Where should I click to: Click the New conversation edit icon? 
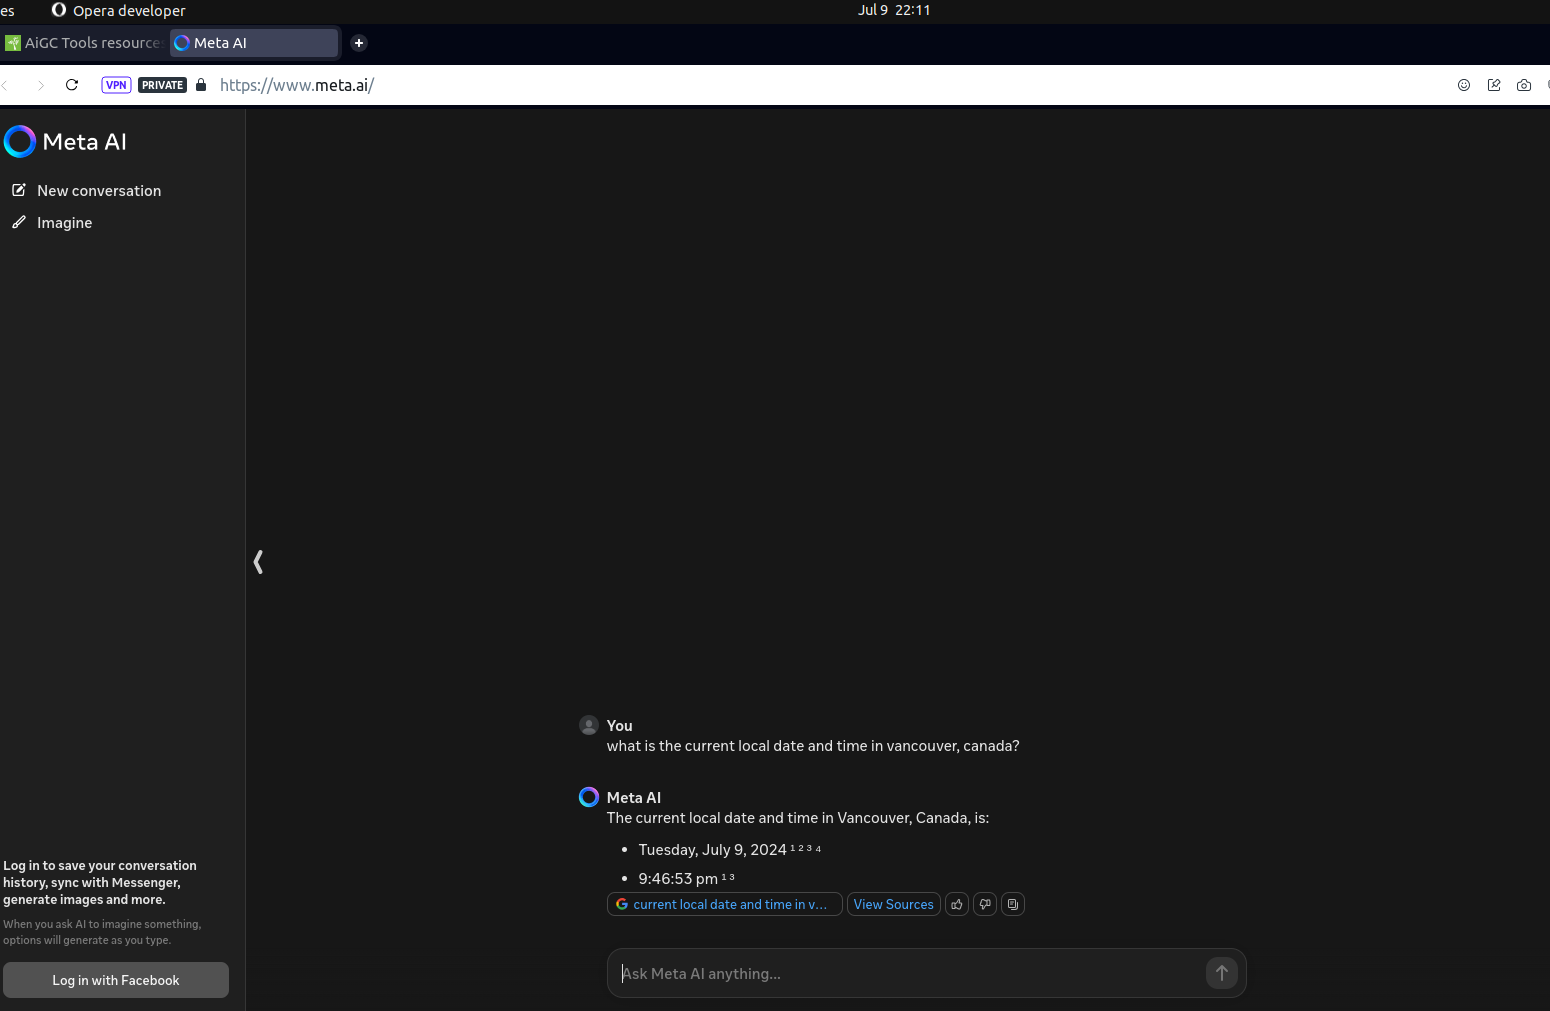click(19, 190)
